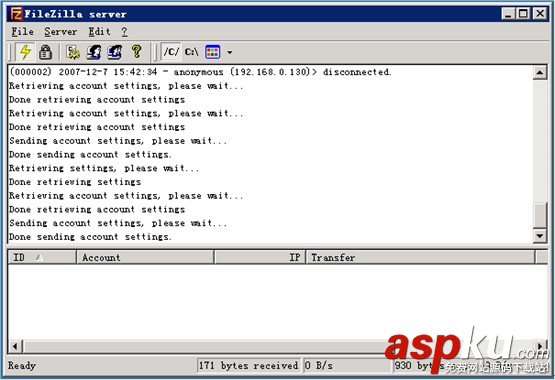Click log scrollbar down arrow
Image resolution: width=555 pixels, height=380 pixels.
[540, 236]
